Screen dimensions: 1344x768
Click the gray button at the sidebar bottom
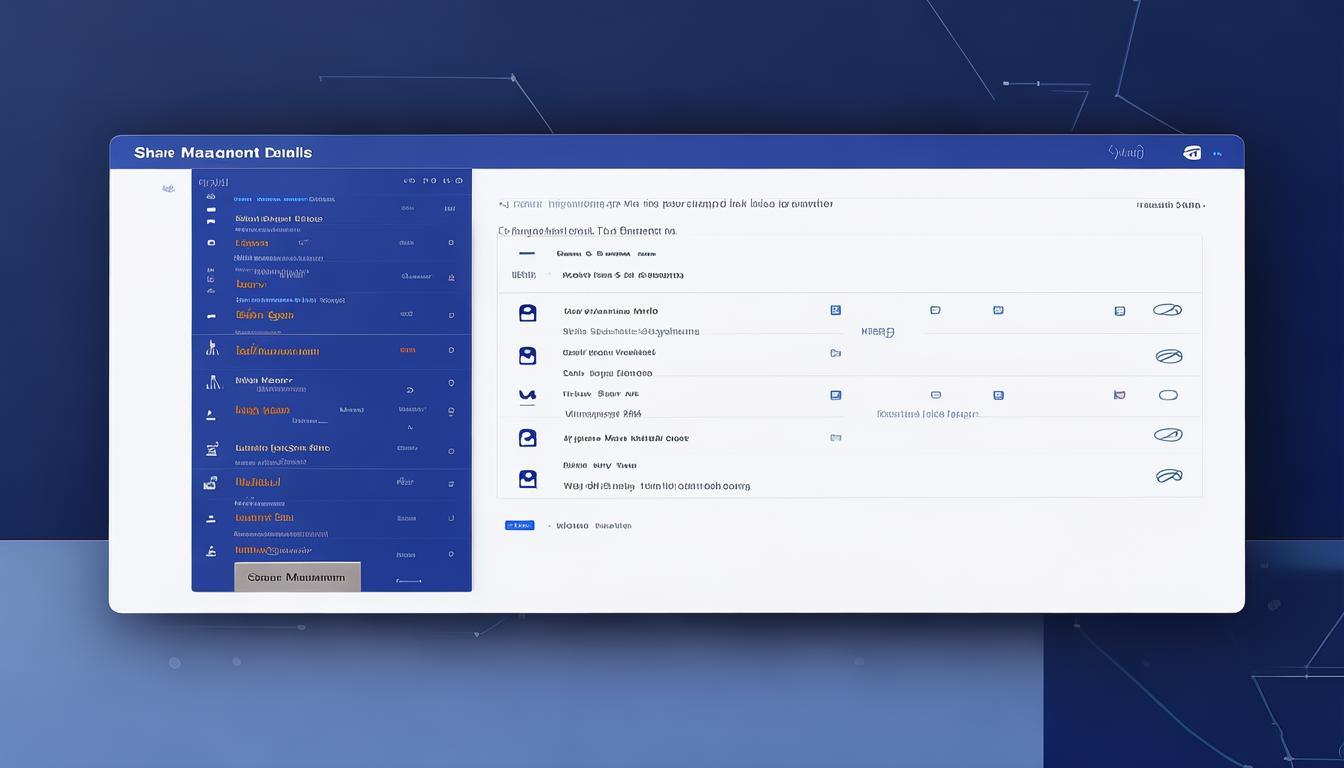point(297,577)
